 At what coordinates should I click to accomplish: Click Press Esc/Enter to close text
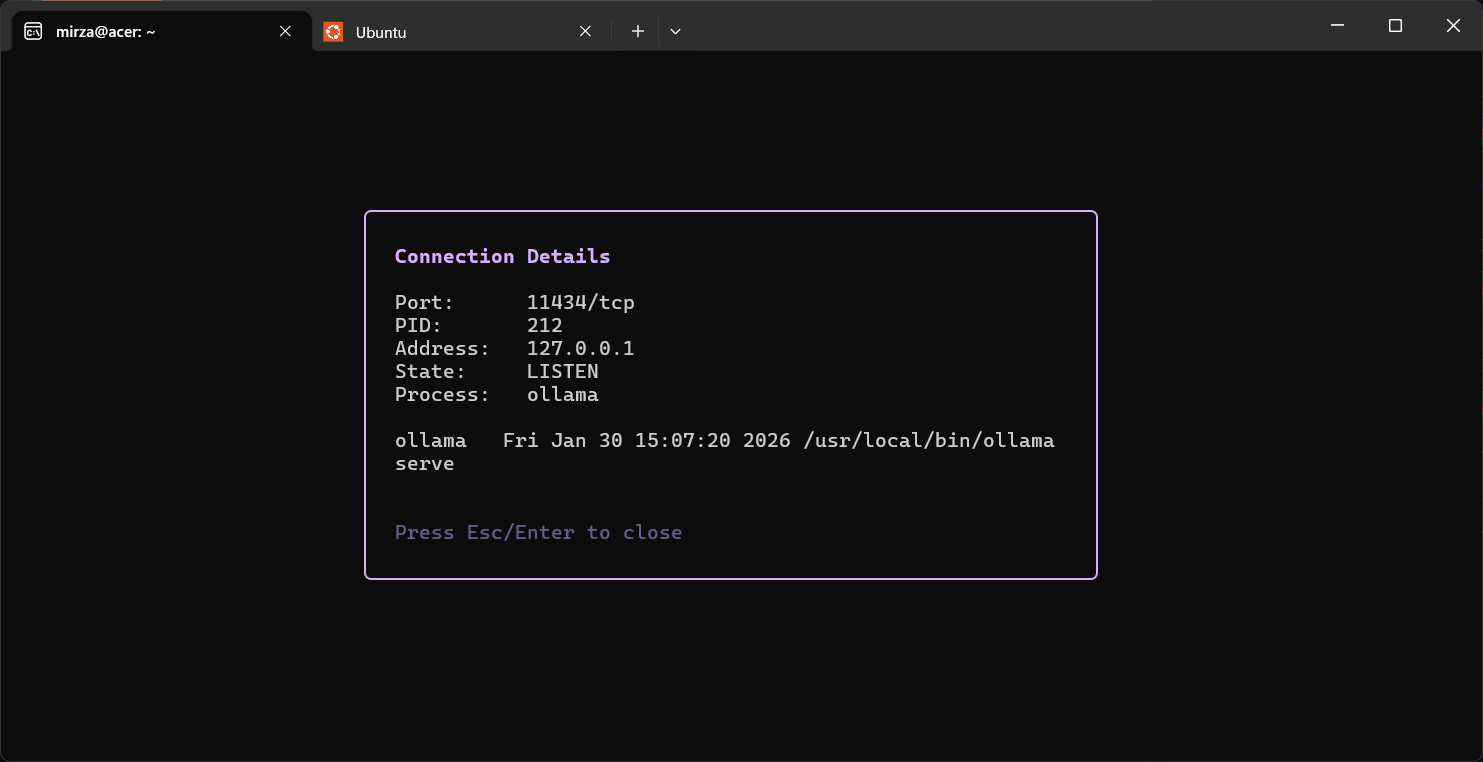[x=538, y=532]
